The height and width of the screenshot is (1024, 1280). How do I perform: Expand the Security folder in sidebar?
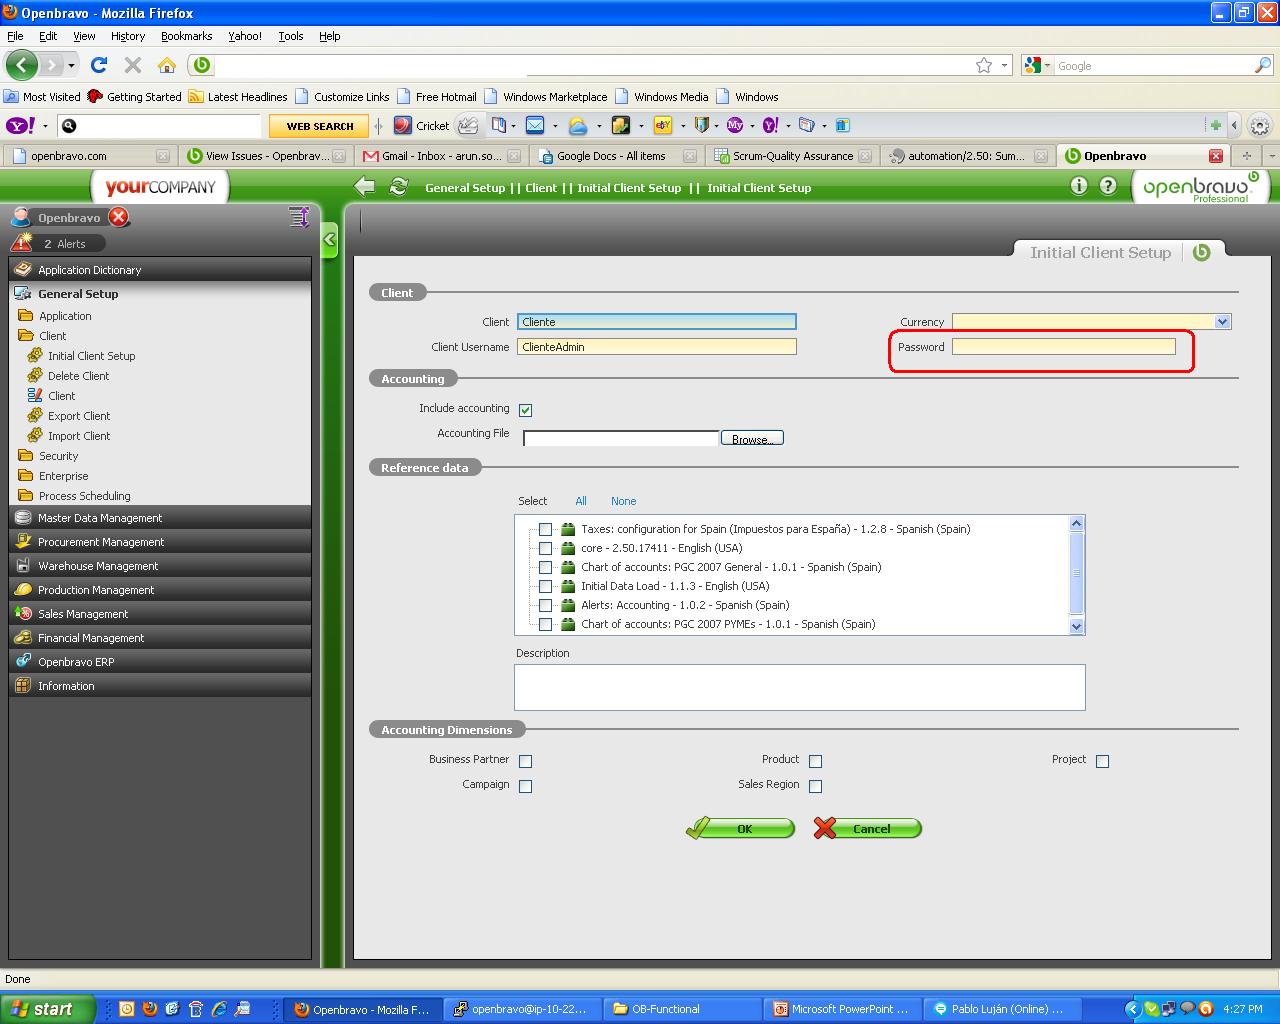(x=58, y=456)
